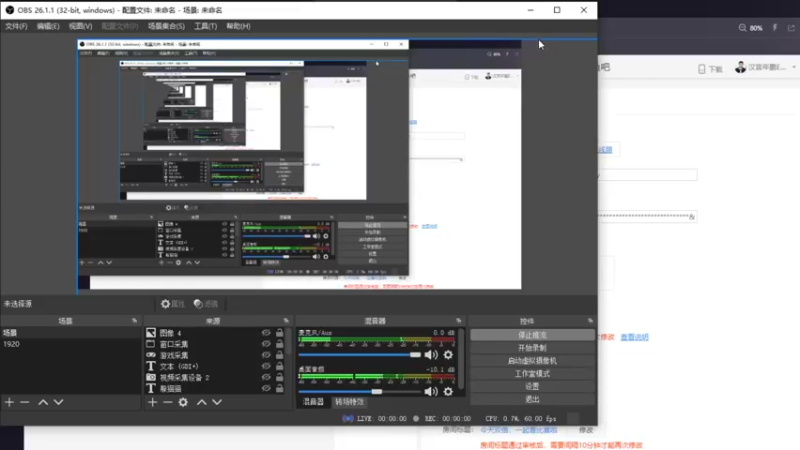800x450 pixels.
Task: Open source properties gear in 来源 toolbar
Action: [183, 403]
